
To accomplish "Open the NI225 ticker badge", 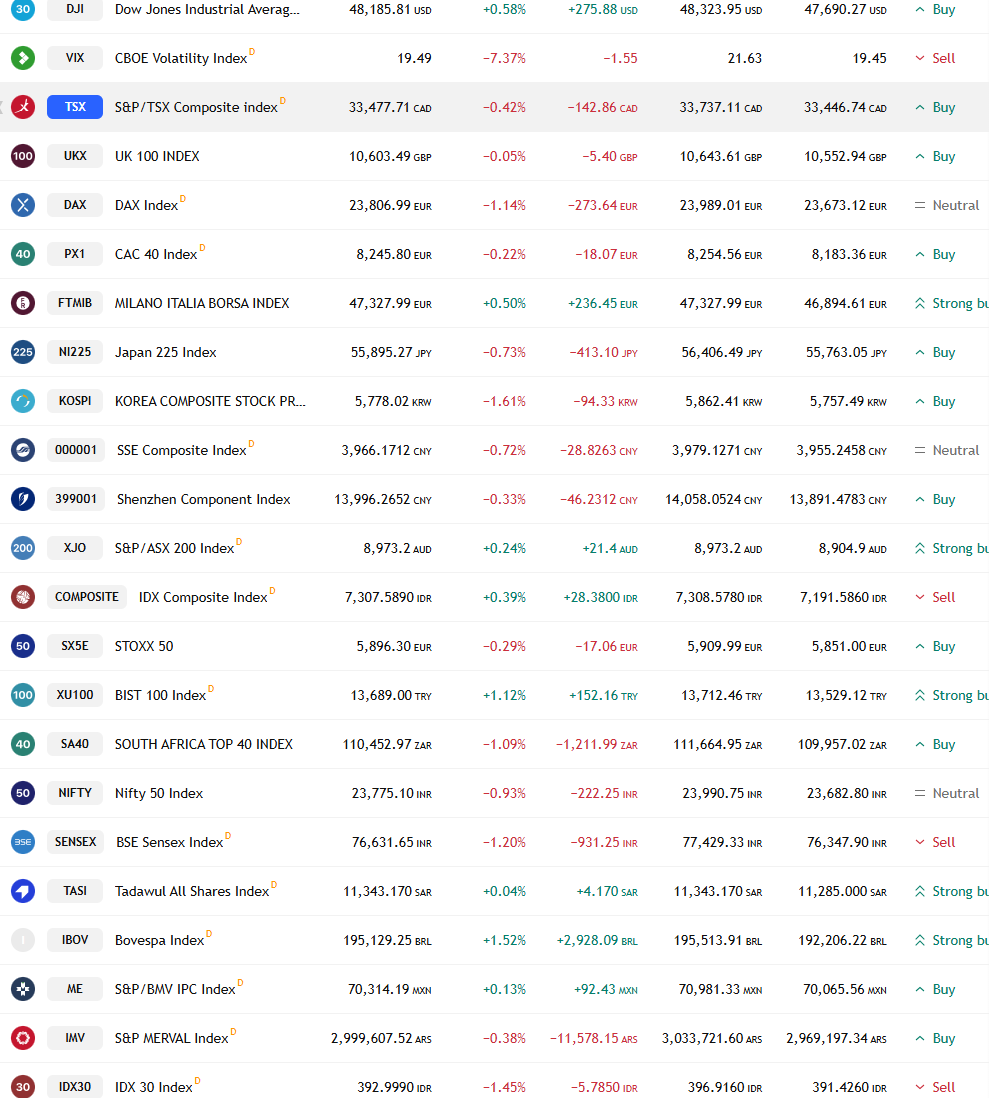I will (75, 352).
